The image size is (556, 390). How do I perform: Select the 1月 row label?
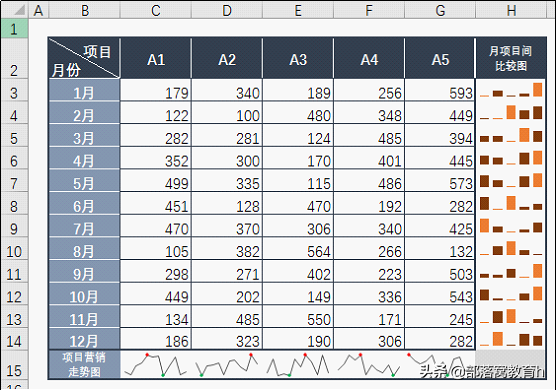tap(84, 90)
